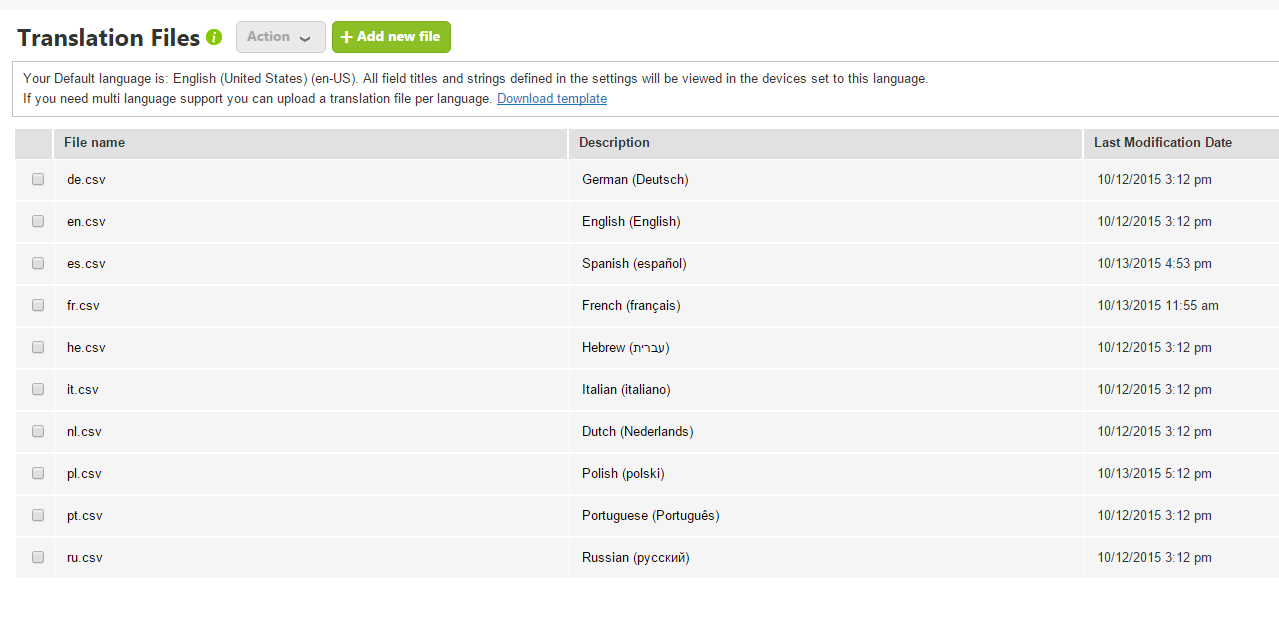
Task: Click the plus icon on Add new file
Action: coord(346,37)
